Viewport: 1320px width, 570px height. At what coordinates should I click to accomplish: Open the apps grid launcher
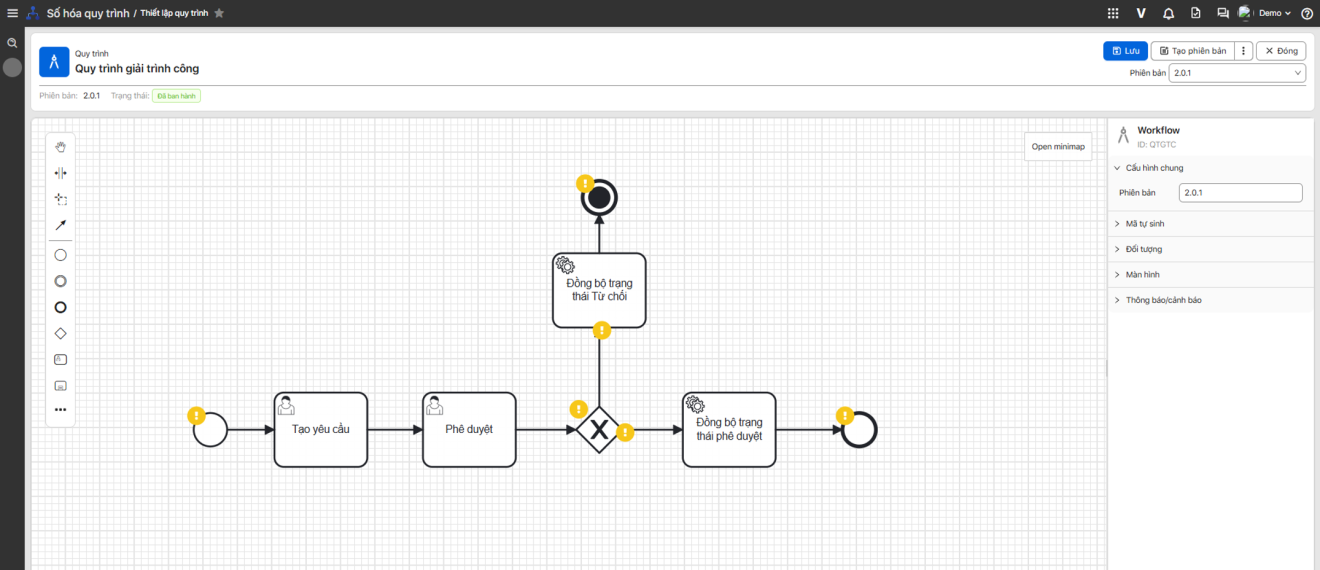point(1113,13)
